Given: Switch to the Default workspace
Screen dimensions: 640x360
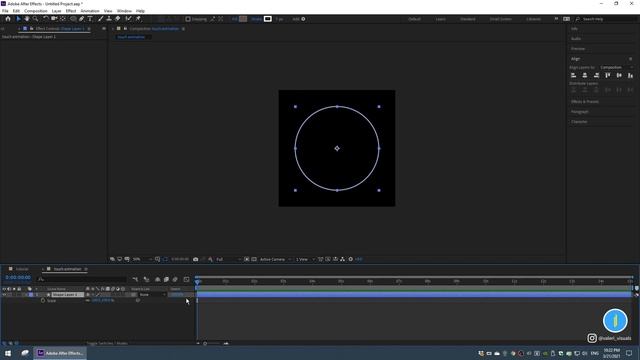Looking at the screenshot, I should 414,19.
